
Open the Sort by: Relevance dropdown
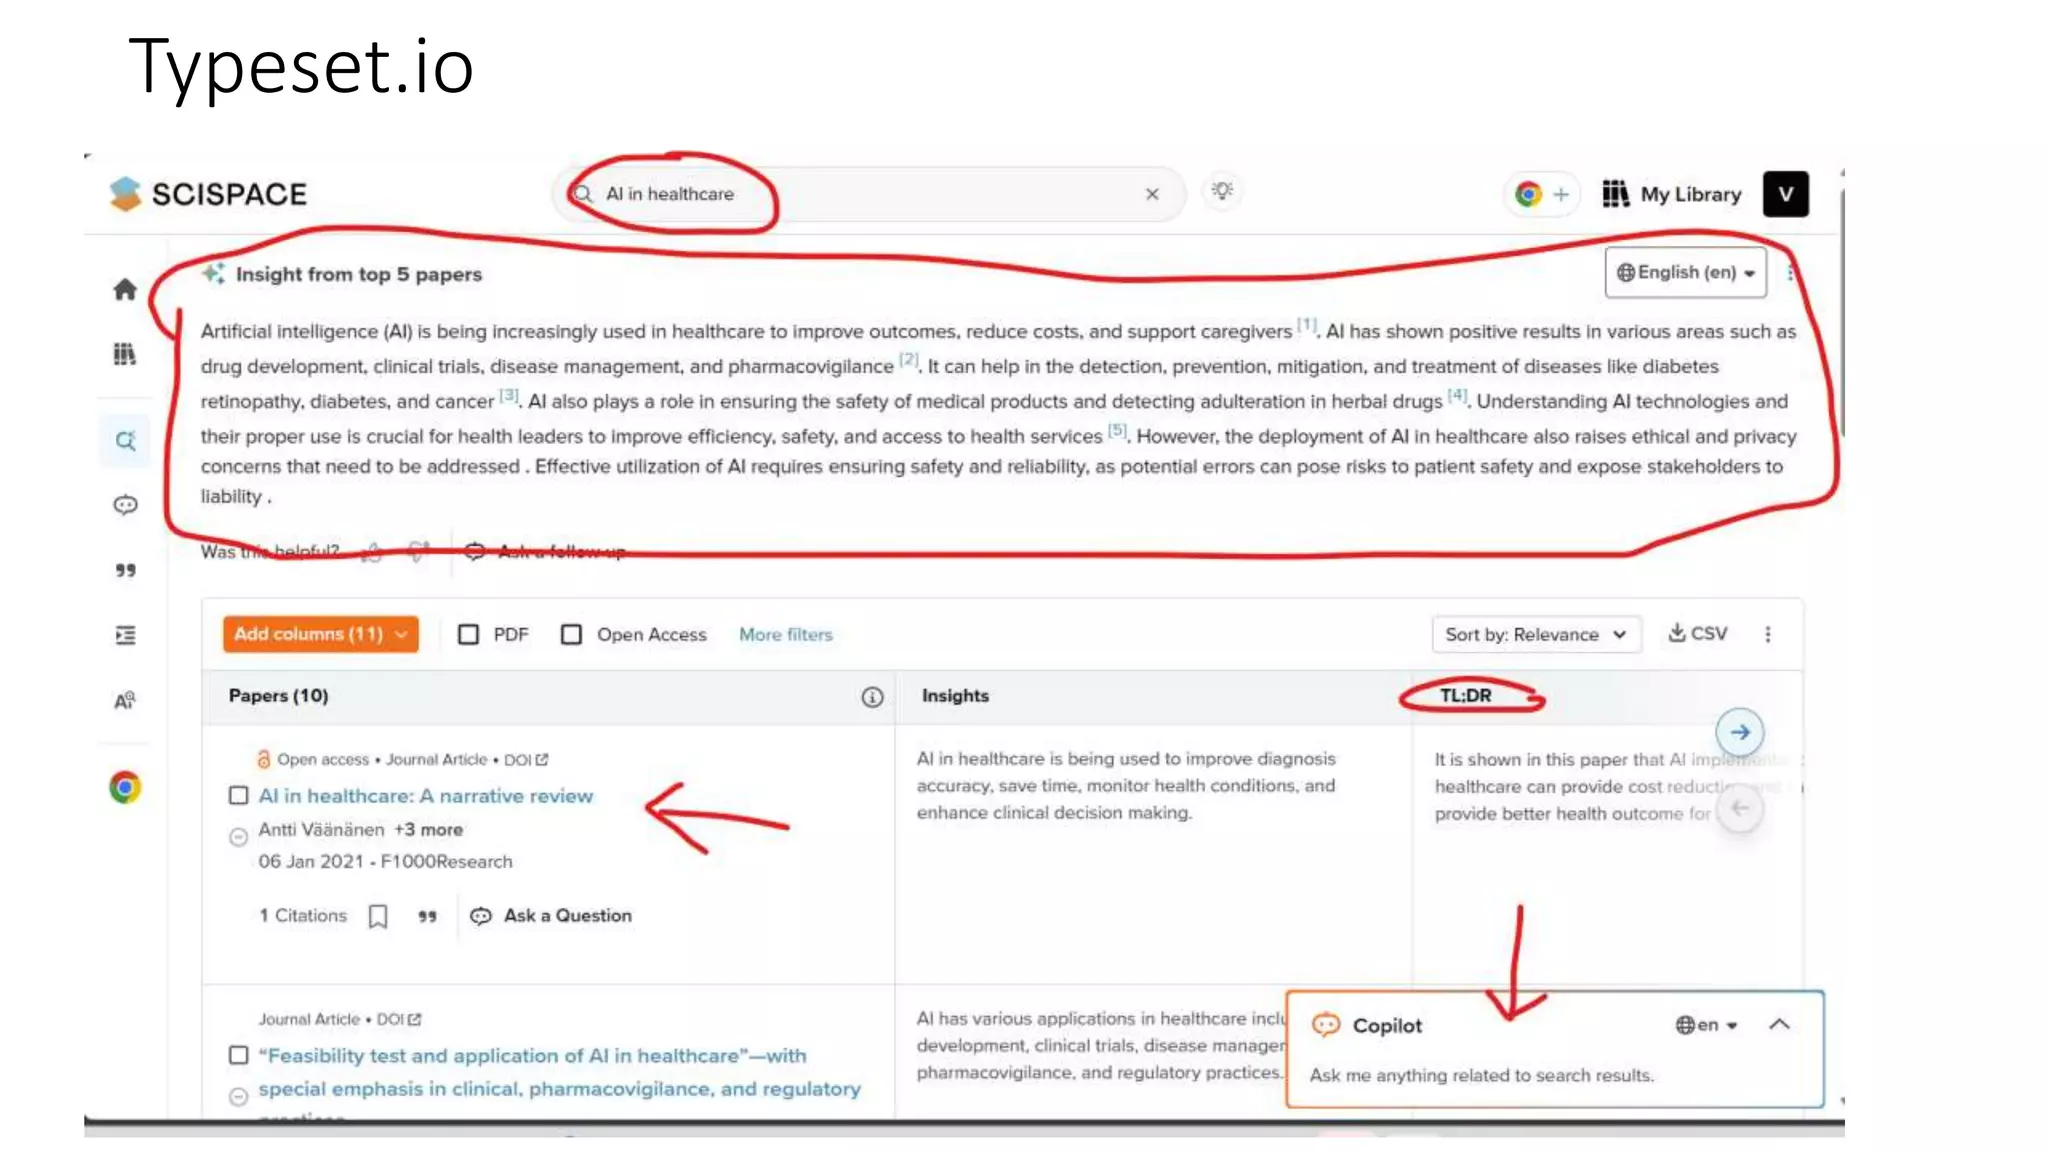tap(1536, 635)
